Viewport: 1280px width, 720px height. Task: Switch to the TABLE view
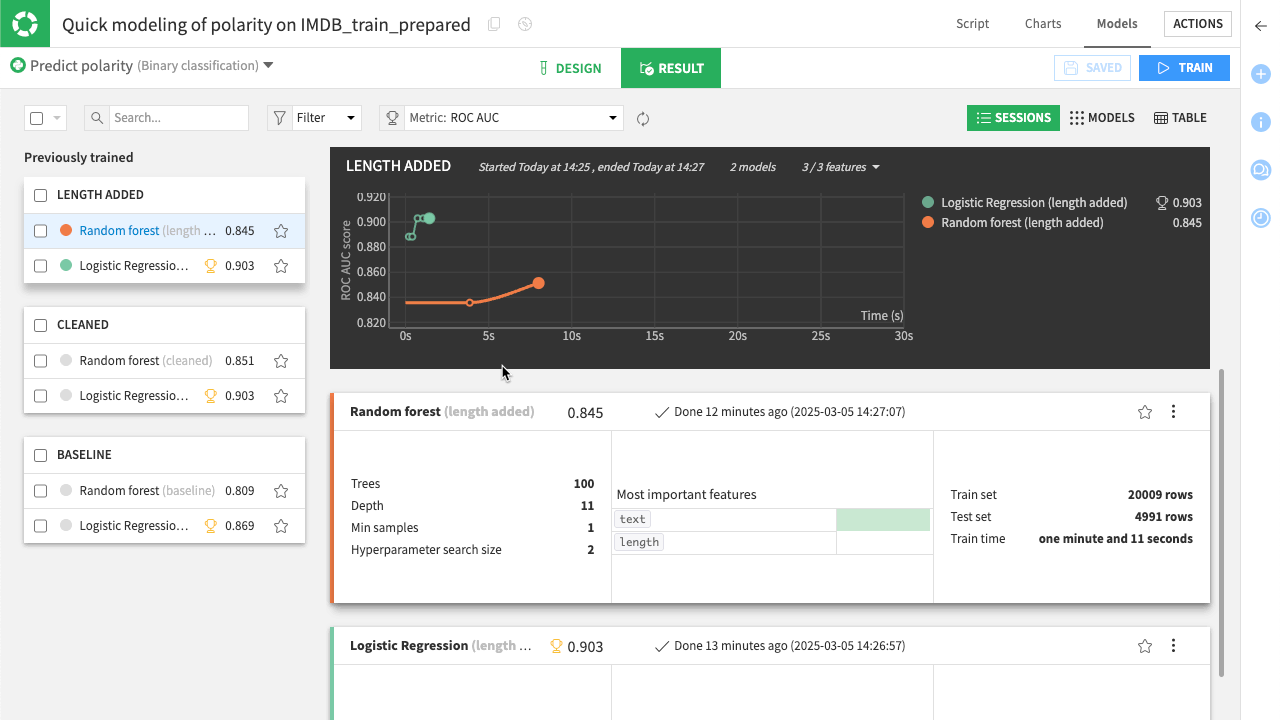pos(1180,118)
